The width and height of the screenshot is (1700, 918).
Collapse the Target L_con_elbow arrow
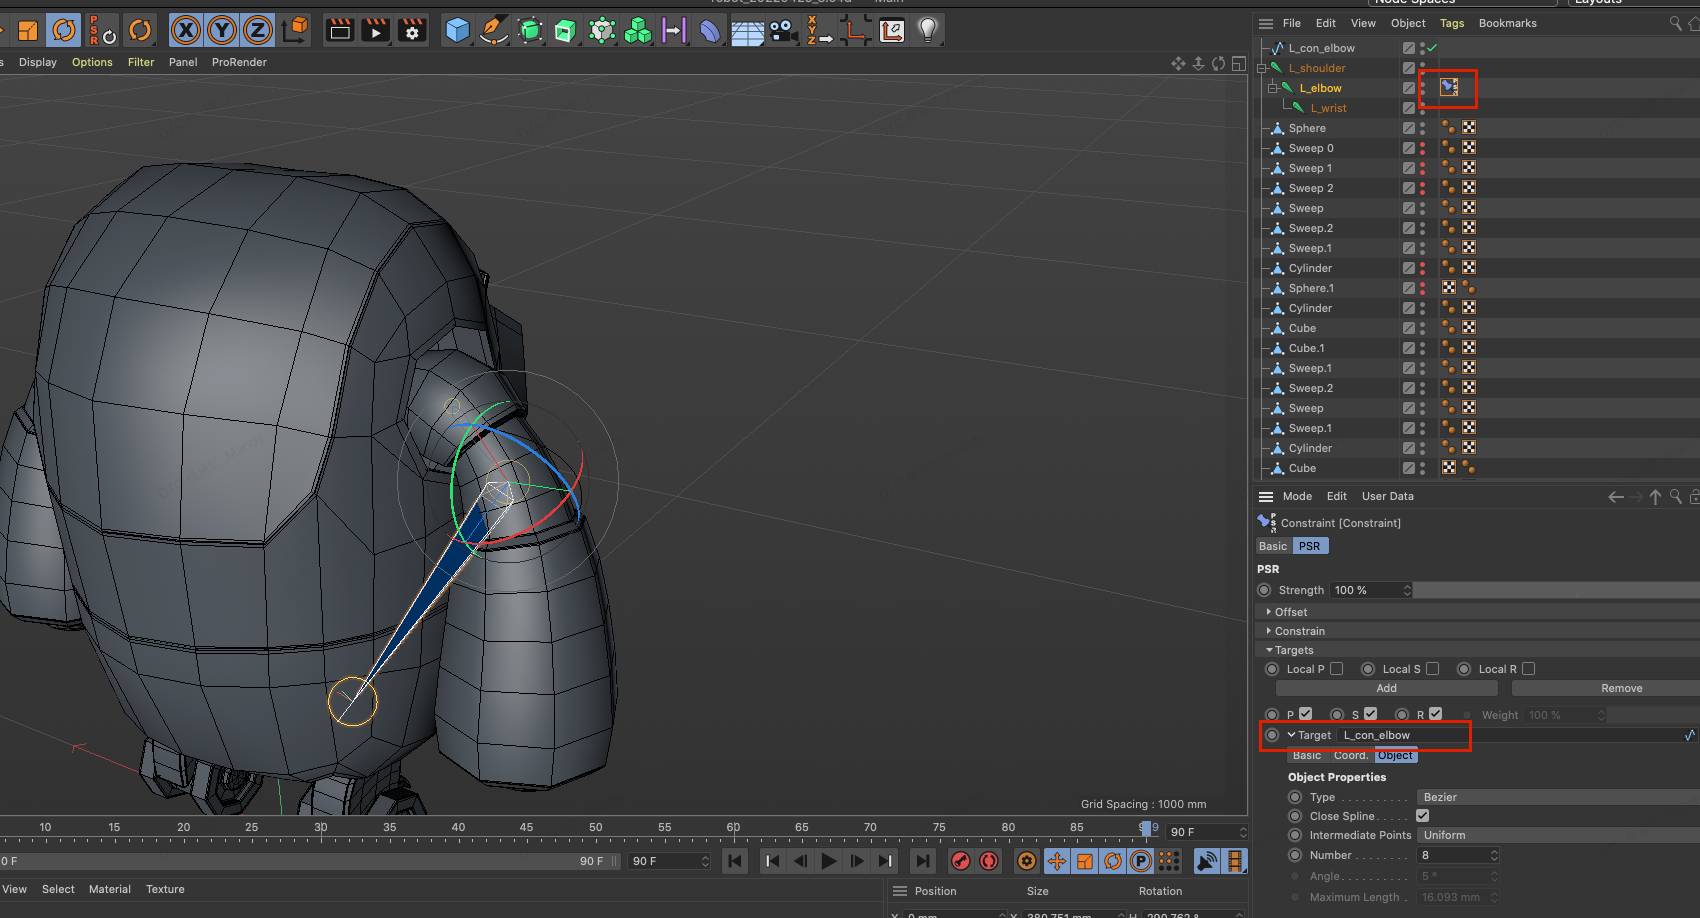coord(1291,735)
